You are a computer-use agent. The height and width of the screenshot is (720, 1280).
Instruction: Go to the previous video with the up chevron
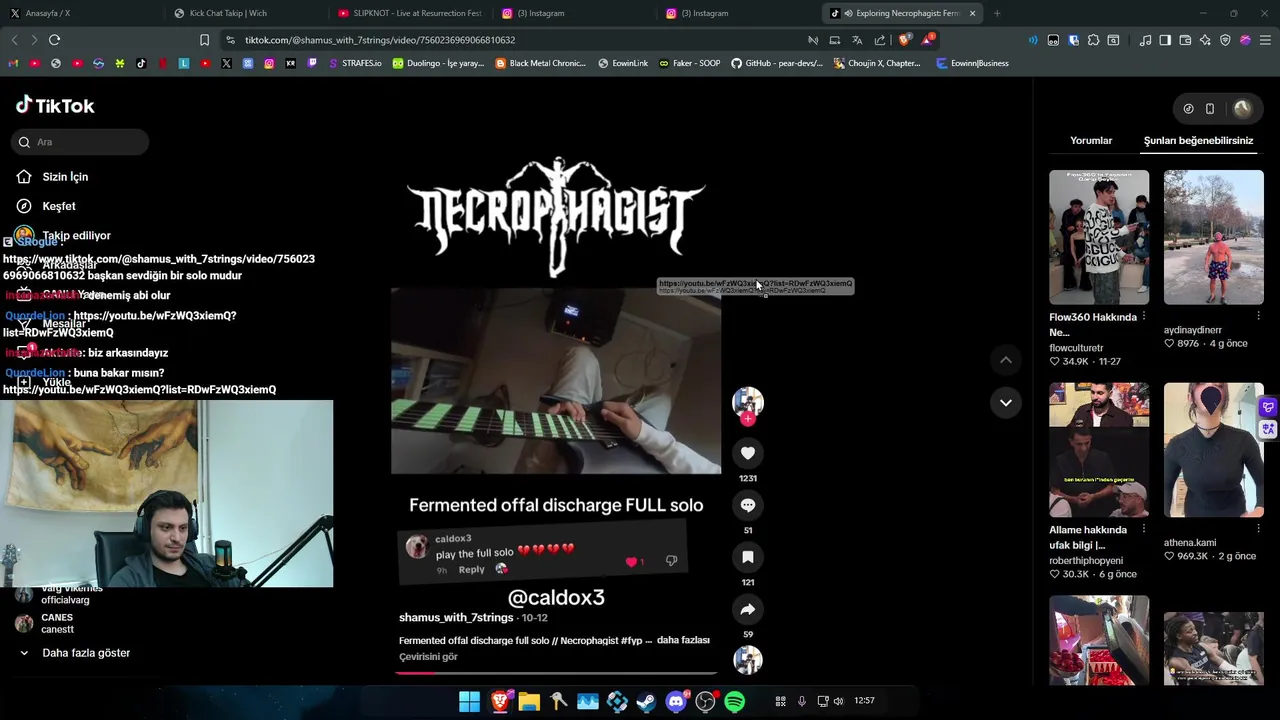point(1006,360)
